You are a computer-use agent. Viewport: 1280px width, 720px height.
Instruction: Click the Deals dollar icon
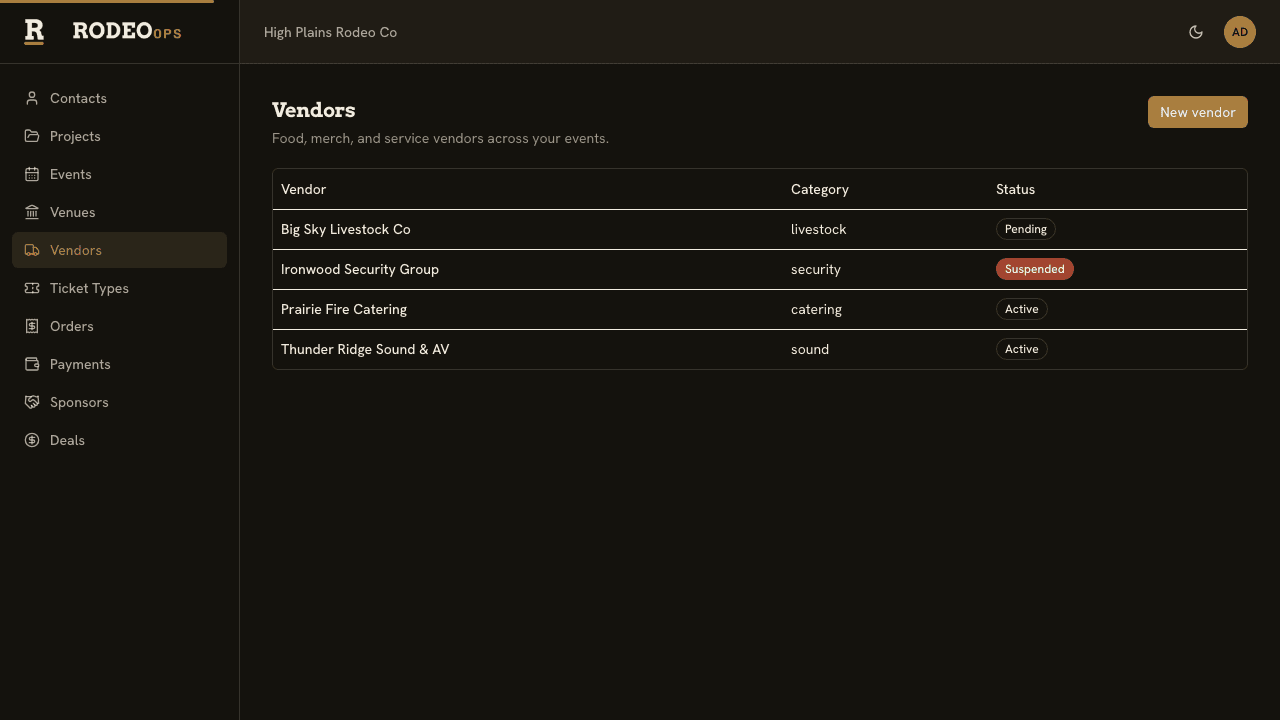(32, 440)
